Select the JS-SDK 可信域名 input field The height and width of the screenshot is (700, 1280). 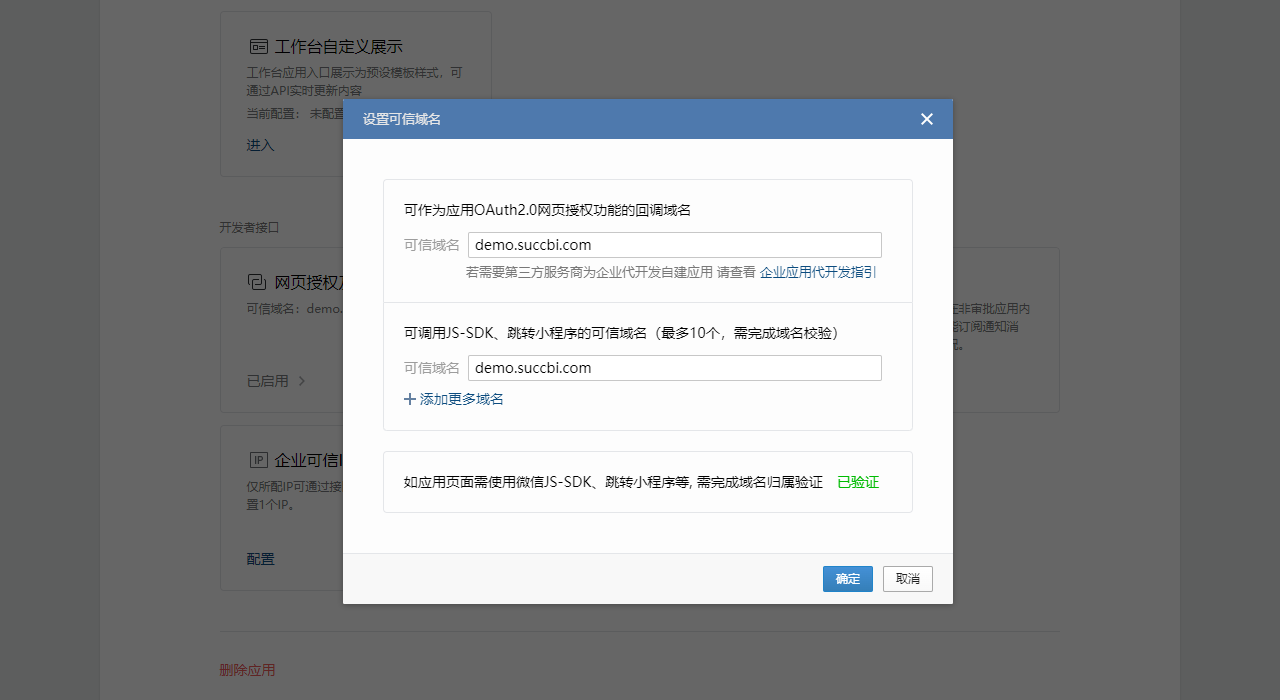tap(674, 367)
